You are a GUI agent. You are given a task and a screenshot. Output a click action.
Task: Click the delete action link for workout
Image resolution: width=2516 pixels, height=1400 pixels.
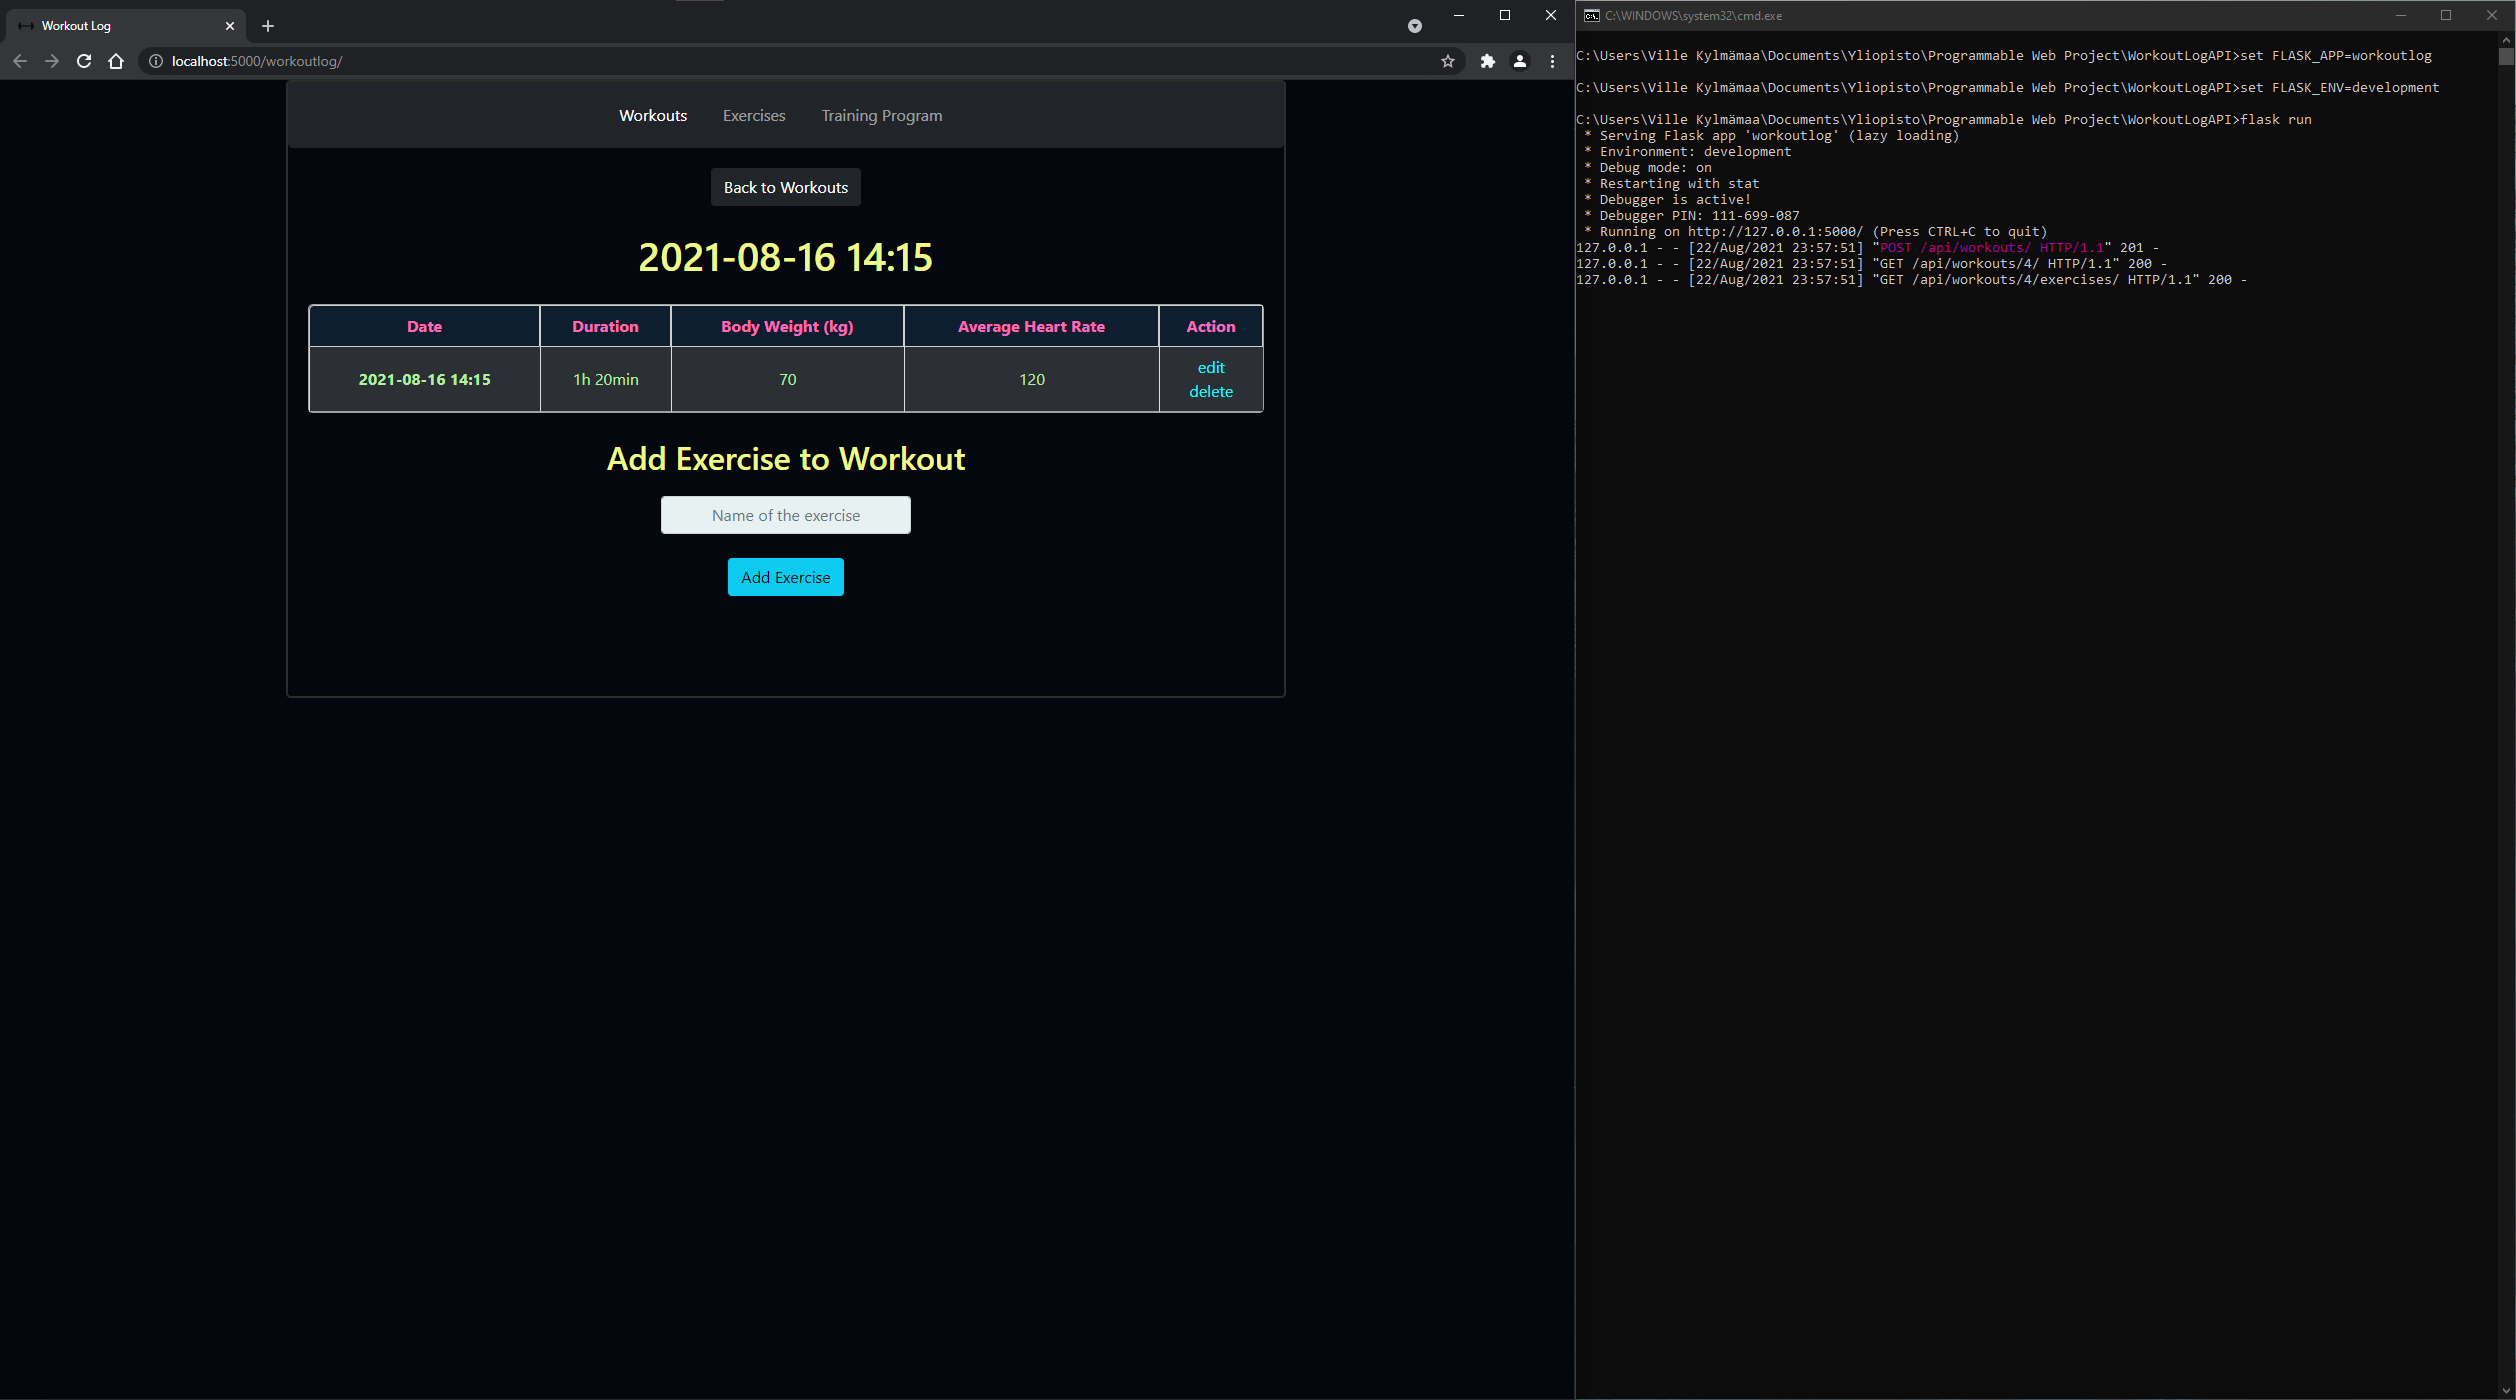click(1211, 391)
